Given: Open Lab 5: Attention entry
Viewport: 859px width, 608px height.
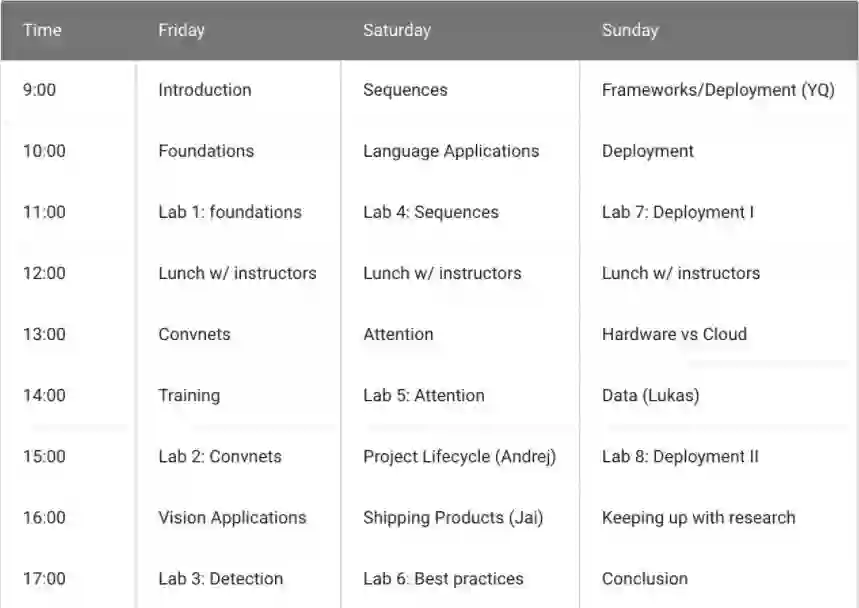Looking at the screenshot, I should click(423, 395).
